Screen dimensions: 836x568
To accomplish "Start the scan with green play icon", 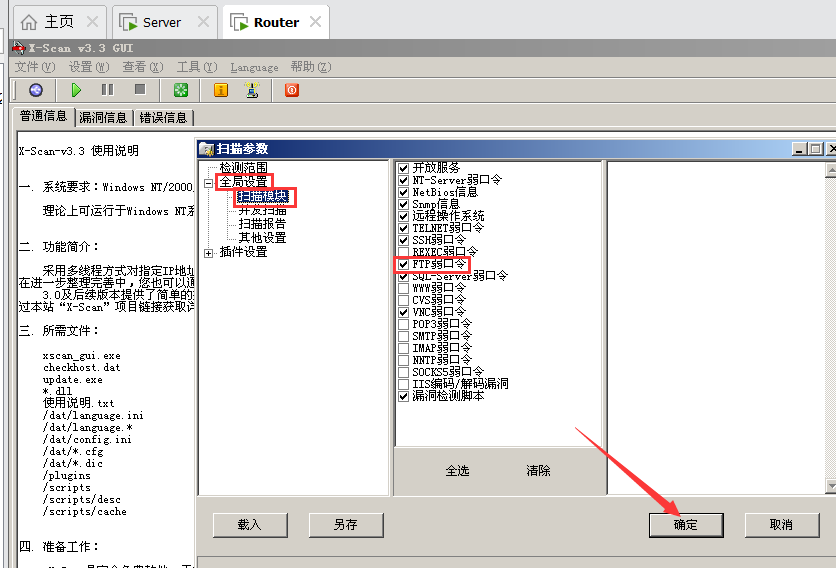I will point(76,90).
